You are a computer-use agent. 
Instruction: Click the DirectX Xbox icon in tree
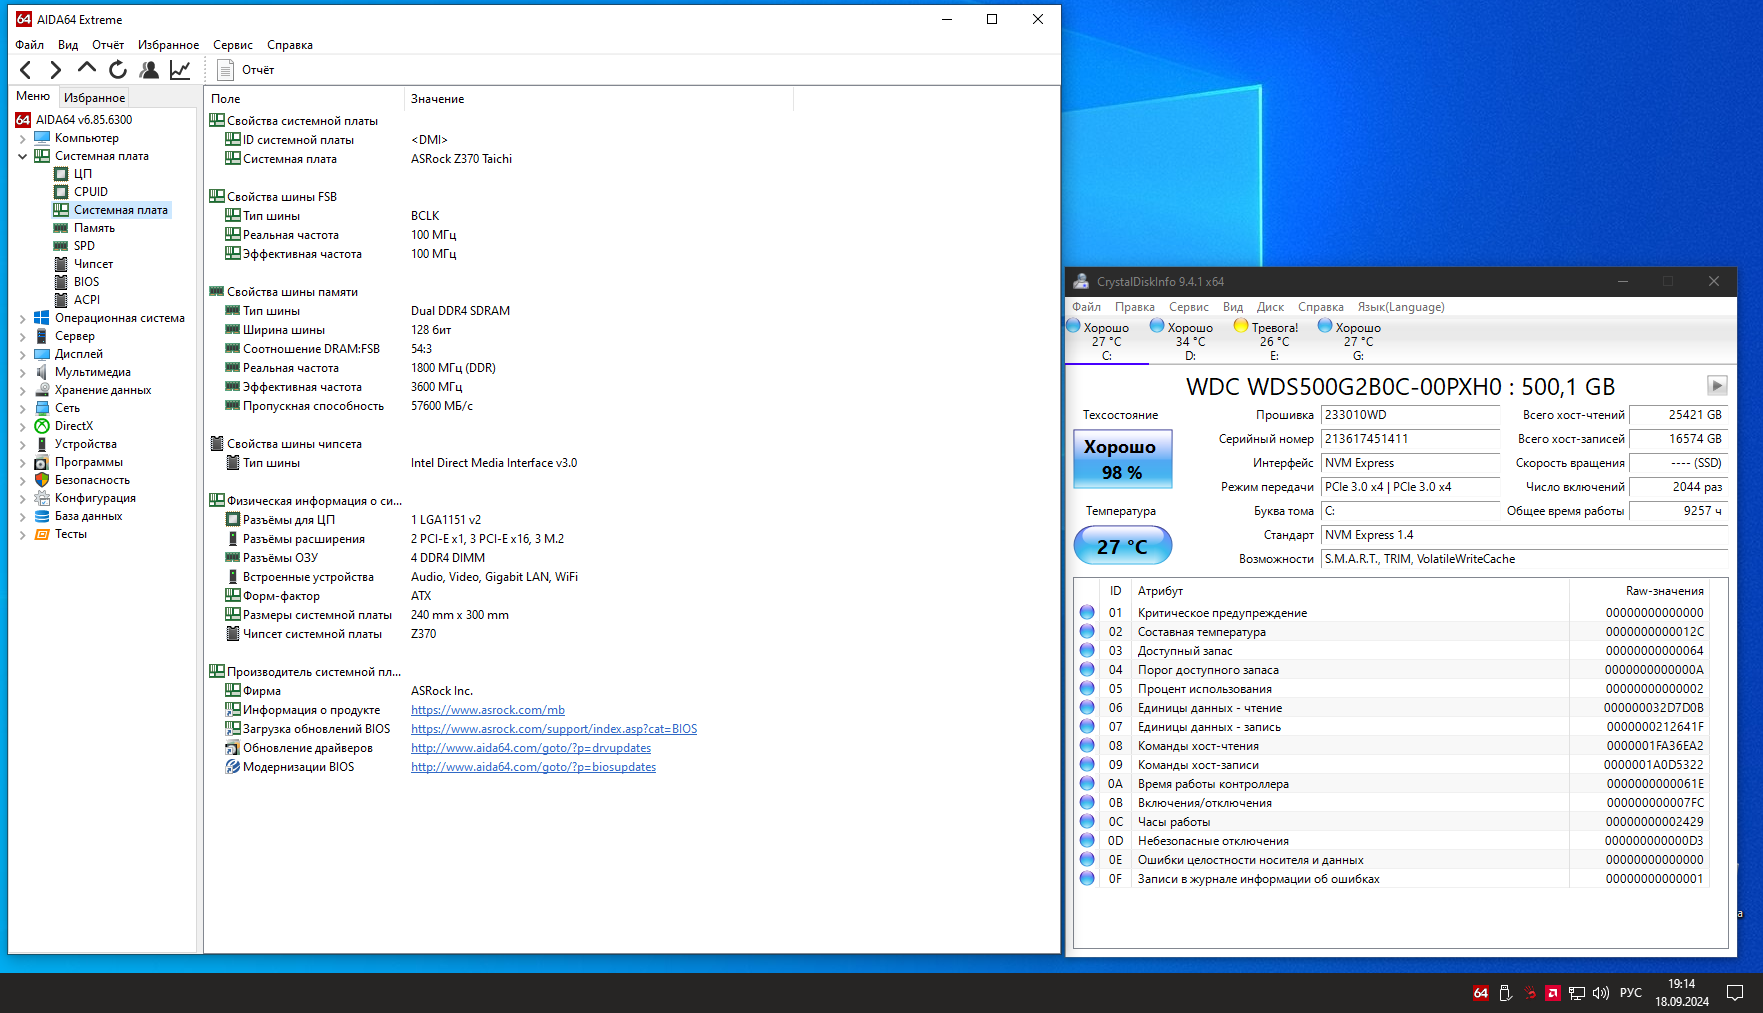[x=42, y=426]
